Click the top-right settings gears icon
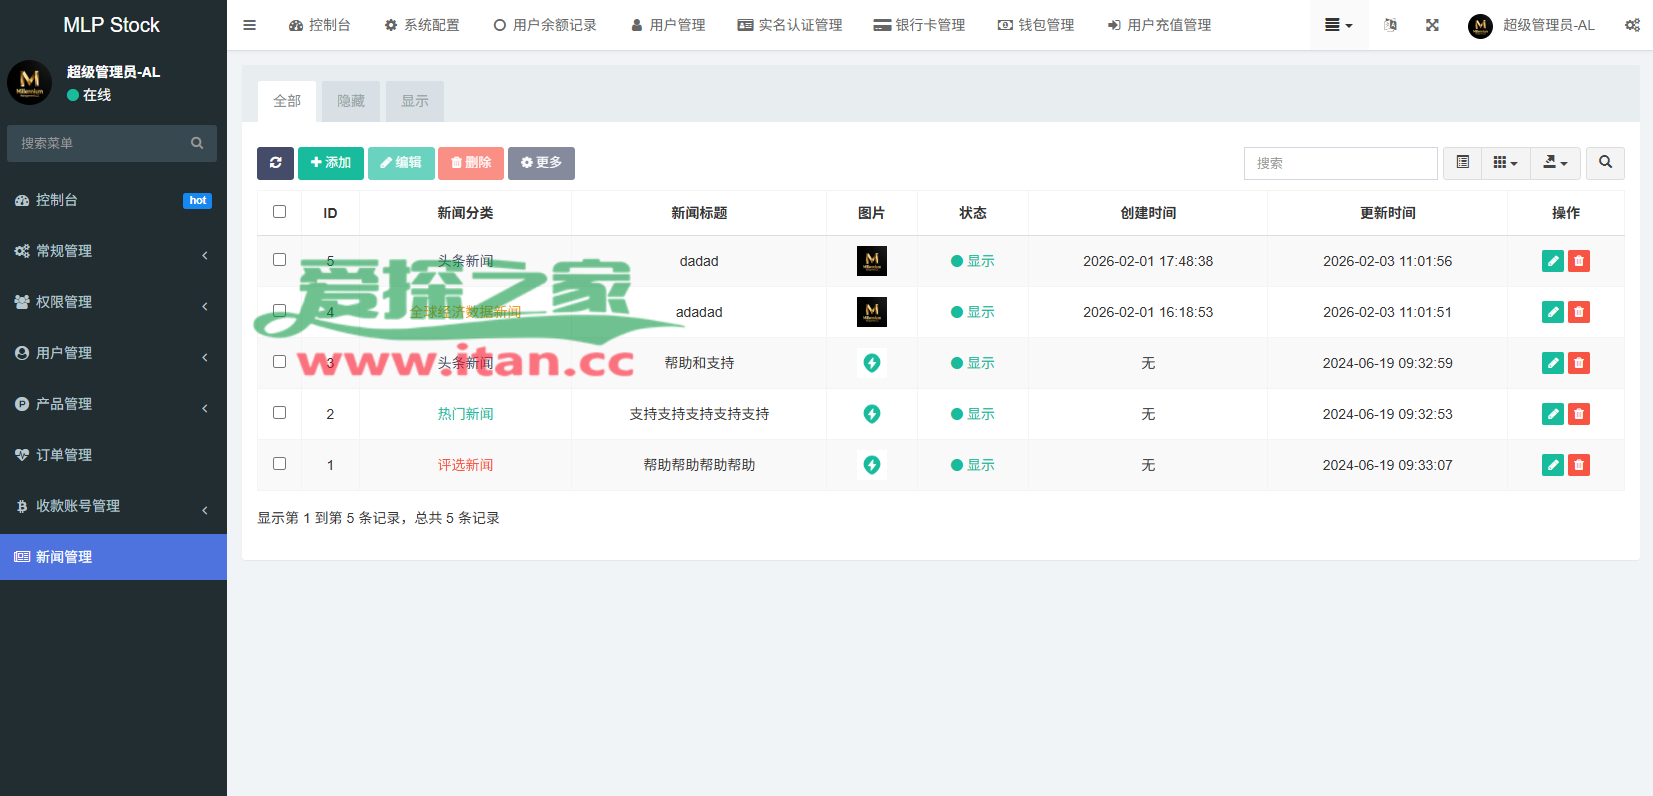Image resolution: width=1653 pixels, height=796 pixels. [x=1631, y=25]
